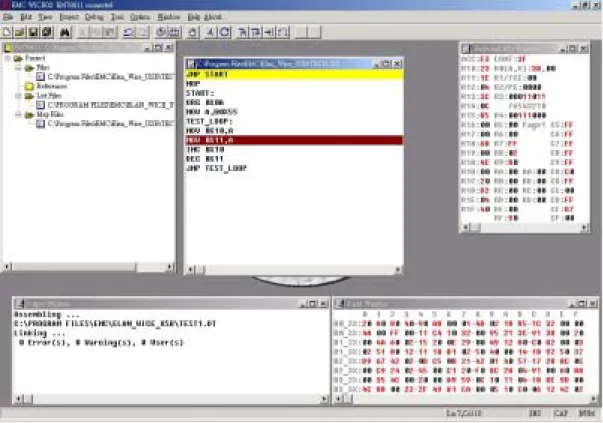This screenshot has height=423, width=603.
Task: Click the '0 Error(s)' result line
Action: click(x=101, y=343)
